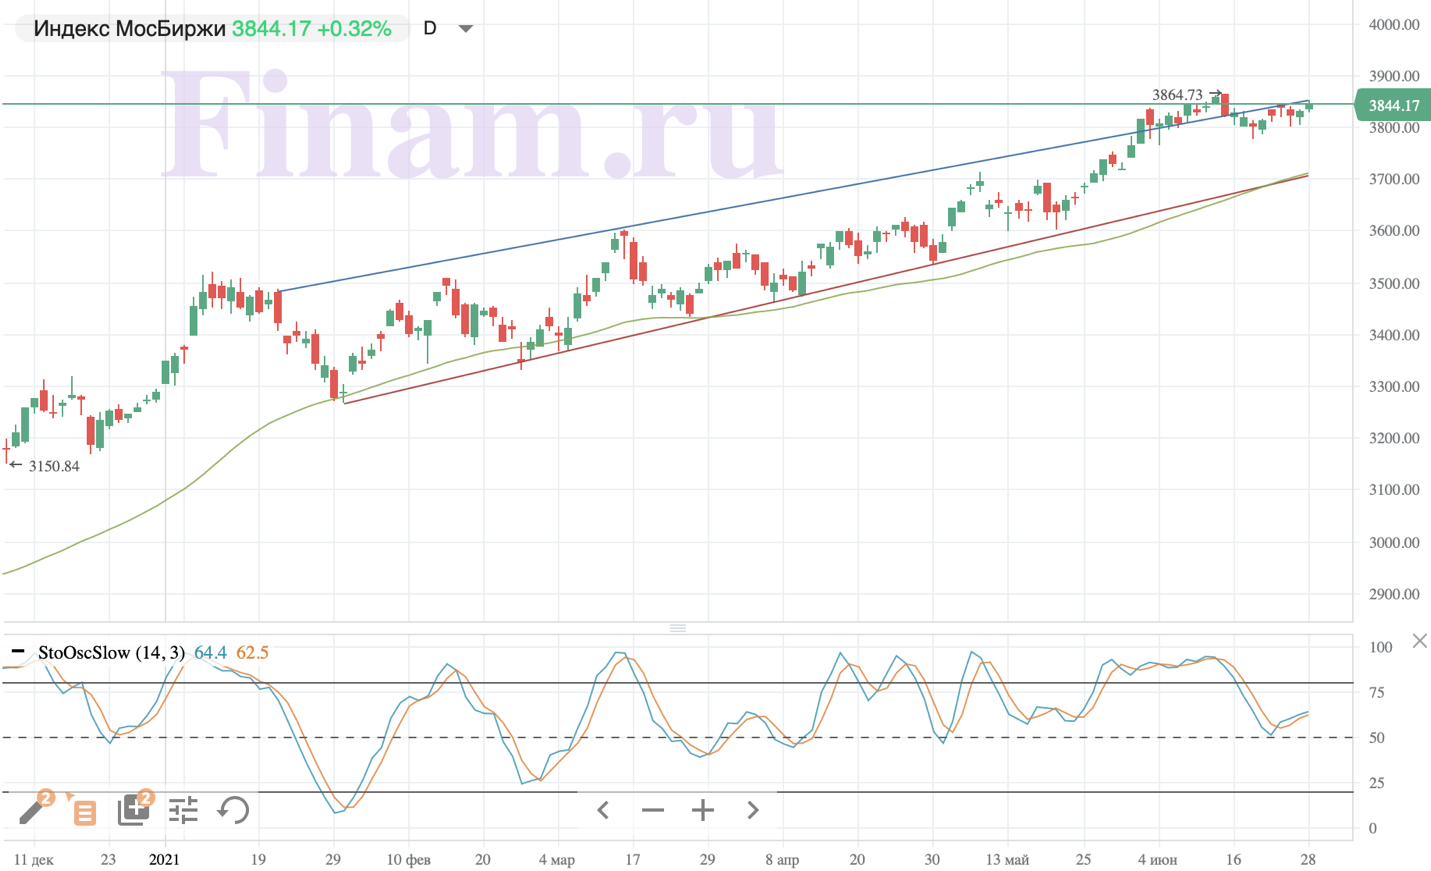This screenshot has height=871, width=1431.
Task: Click the panel divider handle between chart and oscillator
Action: click(x=678, y=628)
